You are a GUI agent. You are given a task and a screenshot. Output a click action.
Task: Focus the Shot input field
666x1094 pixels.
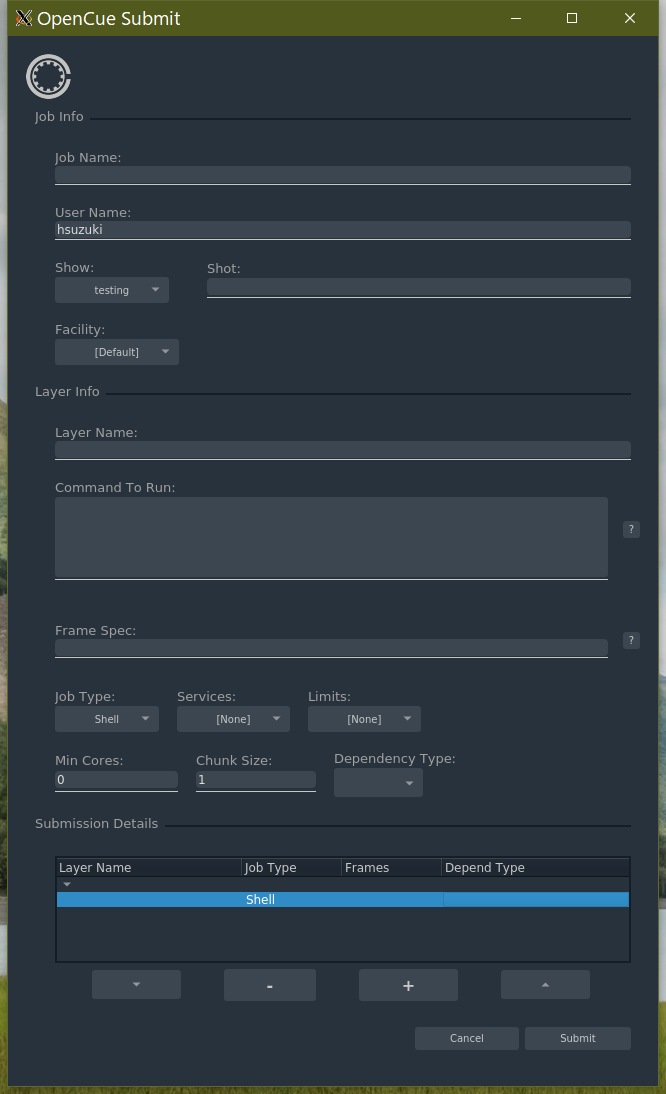[x=419, y=287]
